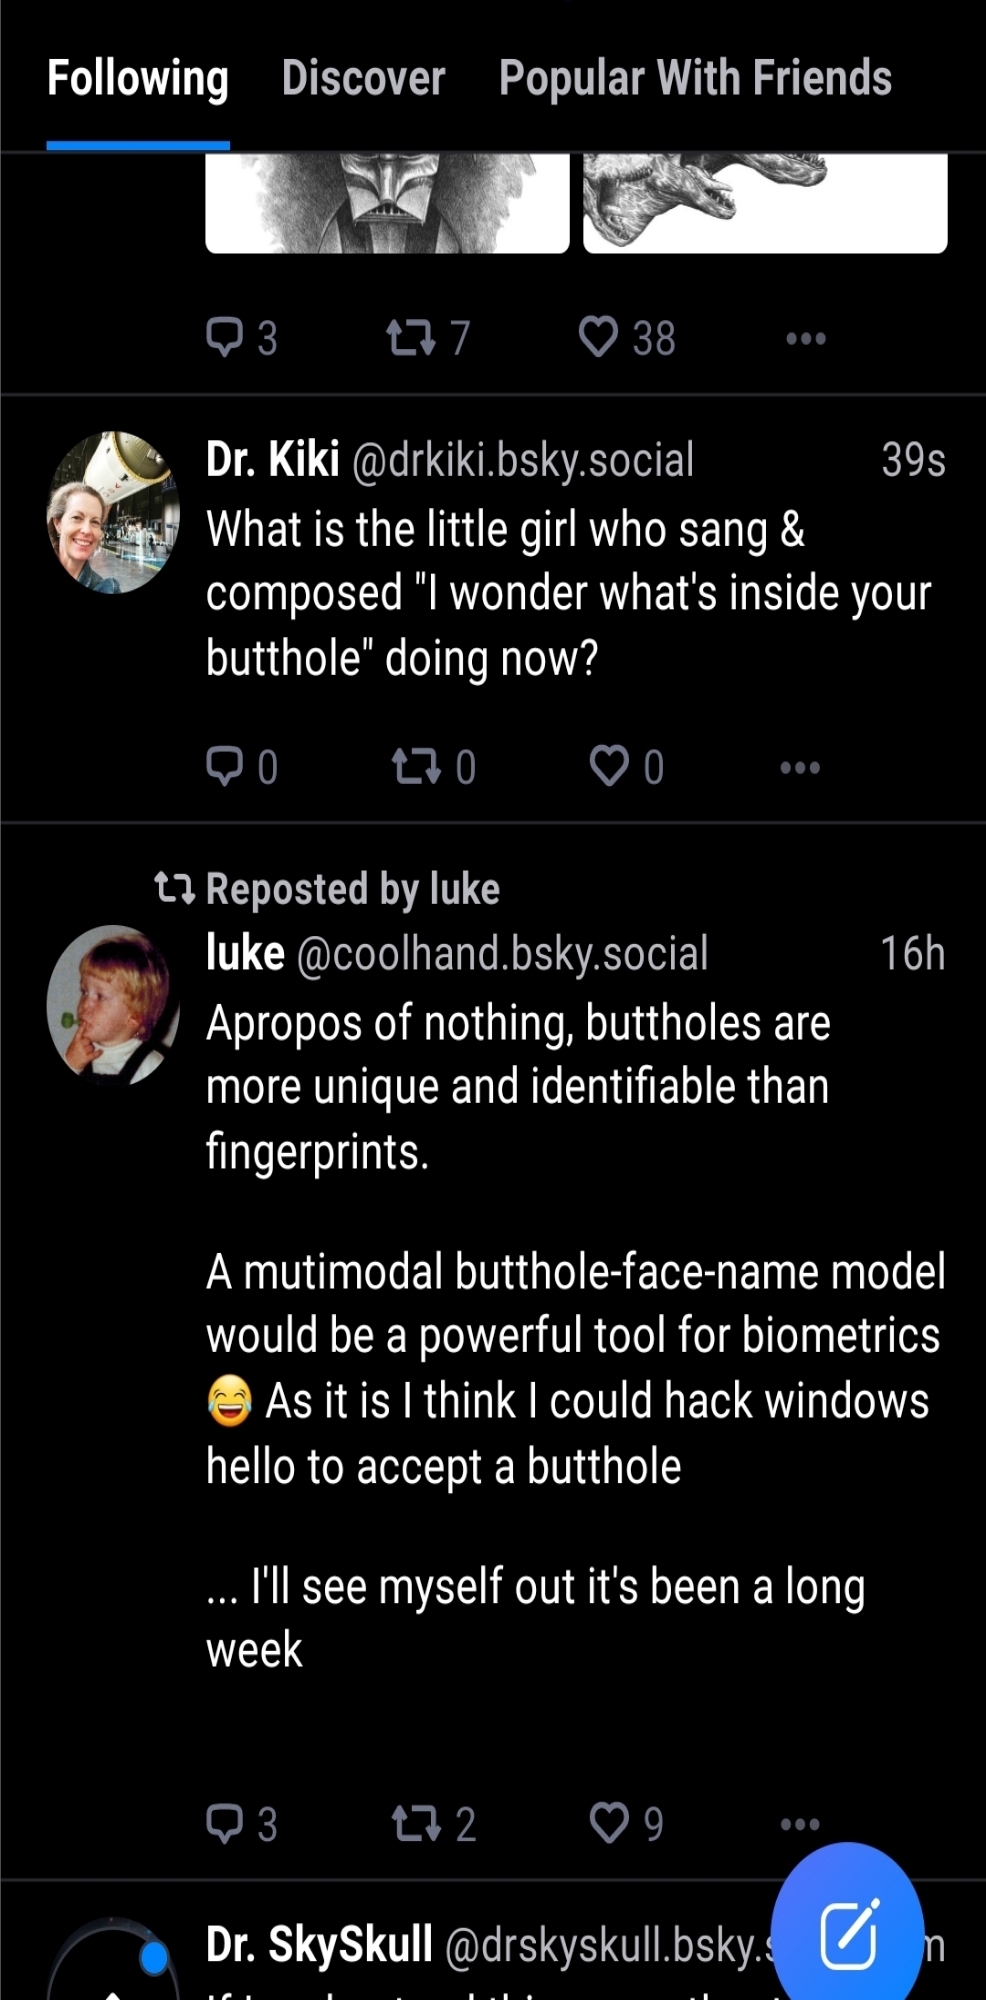The width and height of the screenshot is (986, 2000).
Task: Select the Following feed tab
Action: (x=138, y=79)
